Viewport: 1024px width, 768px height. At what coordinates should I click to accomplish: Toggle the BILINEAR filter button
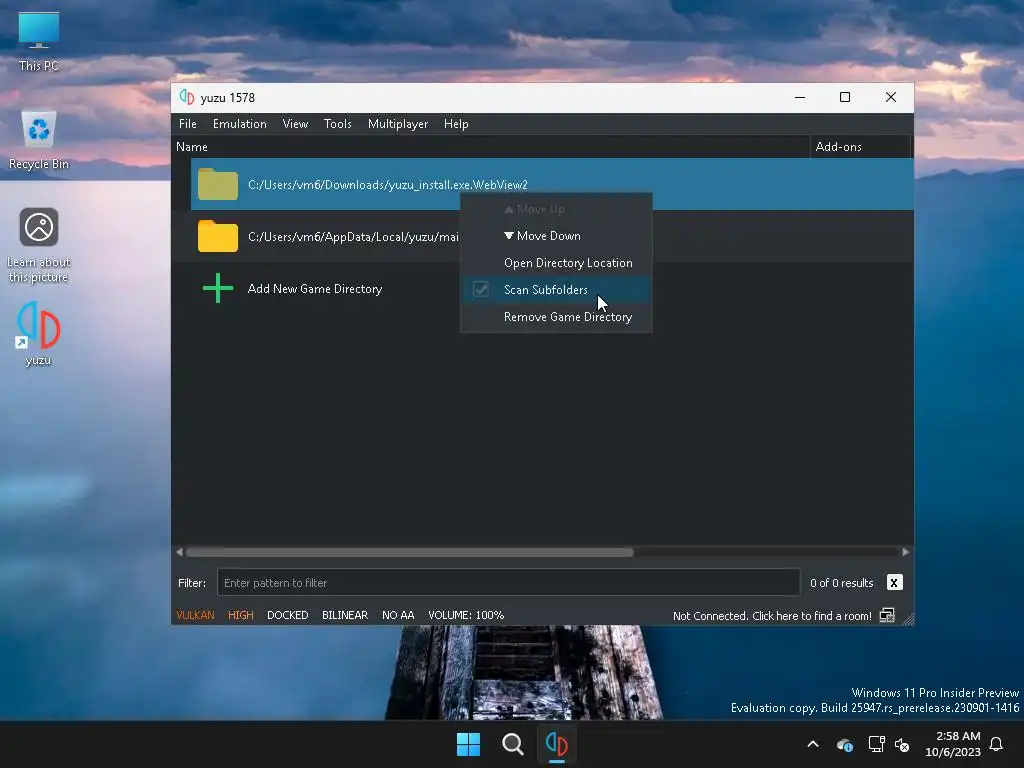(x=345, y=615)
